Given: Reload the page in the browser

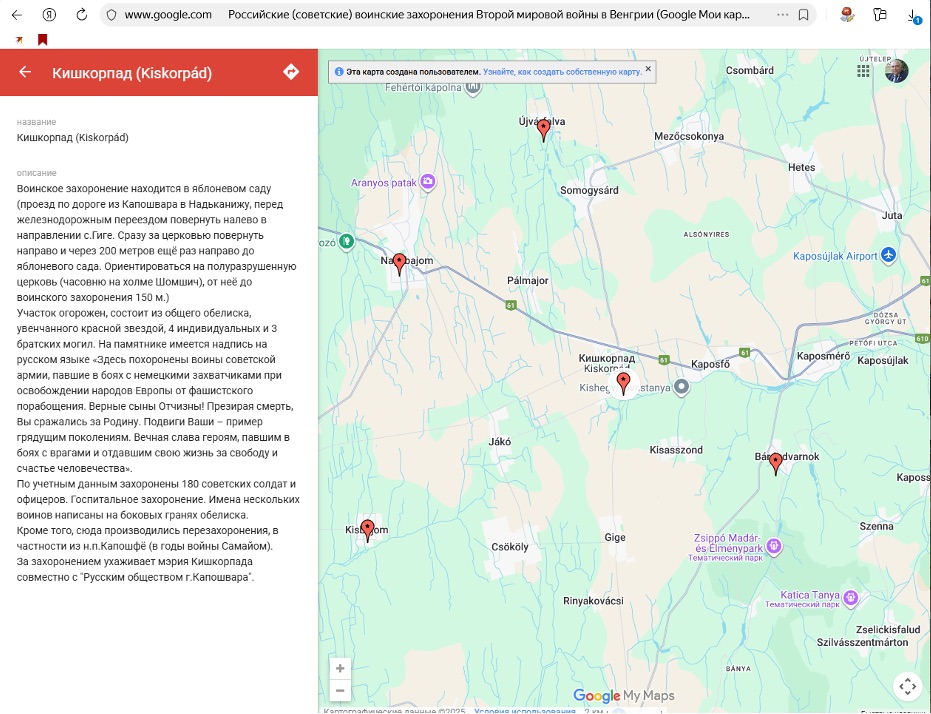Looking at the screenshot, I should pyautogui.click(x=82, y=15).
